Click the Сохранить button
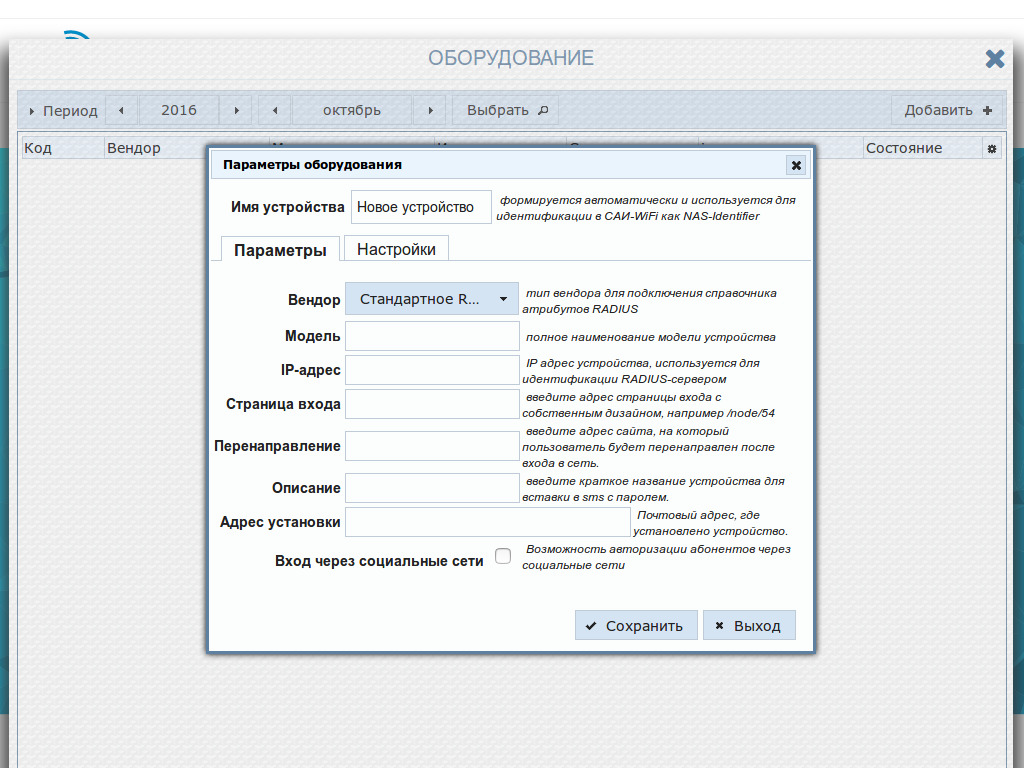Screen dimensions: 1024x768 point(636,624)
